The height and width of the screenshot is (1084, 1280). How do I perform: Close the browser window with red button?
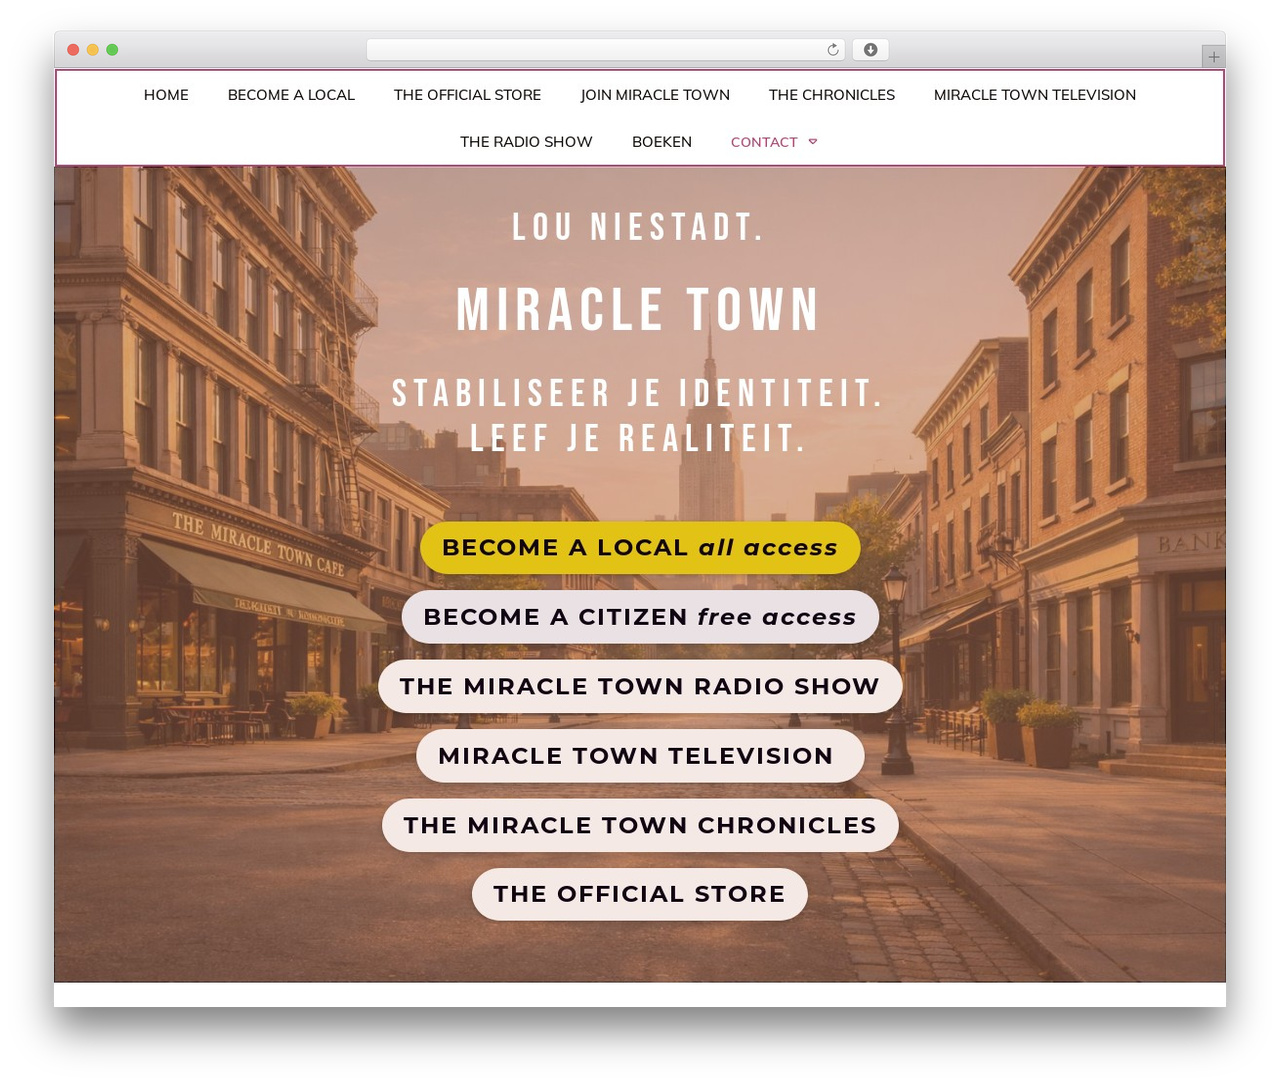click(73, 50)
